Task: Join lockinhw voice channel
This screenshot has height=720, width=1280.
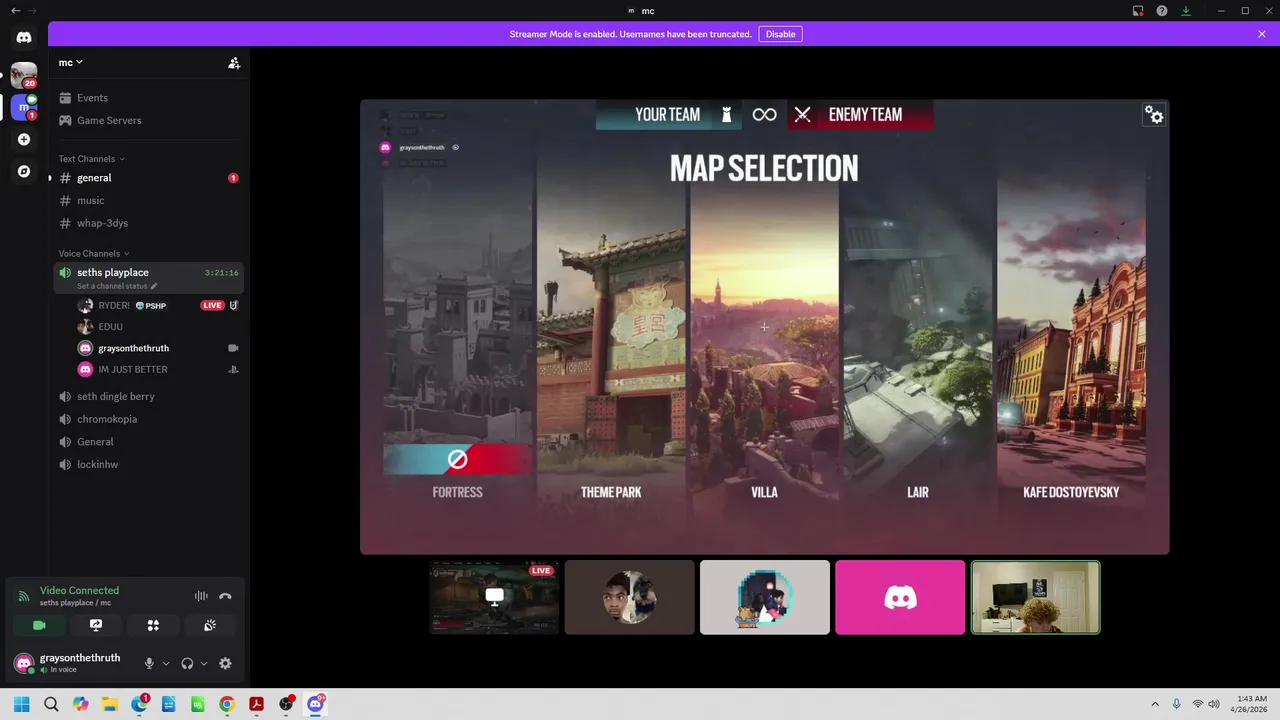Action: click(148, 464)
